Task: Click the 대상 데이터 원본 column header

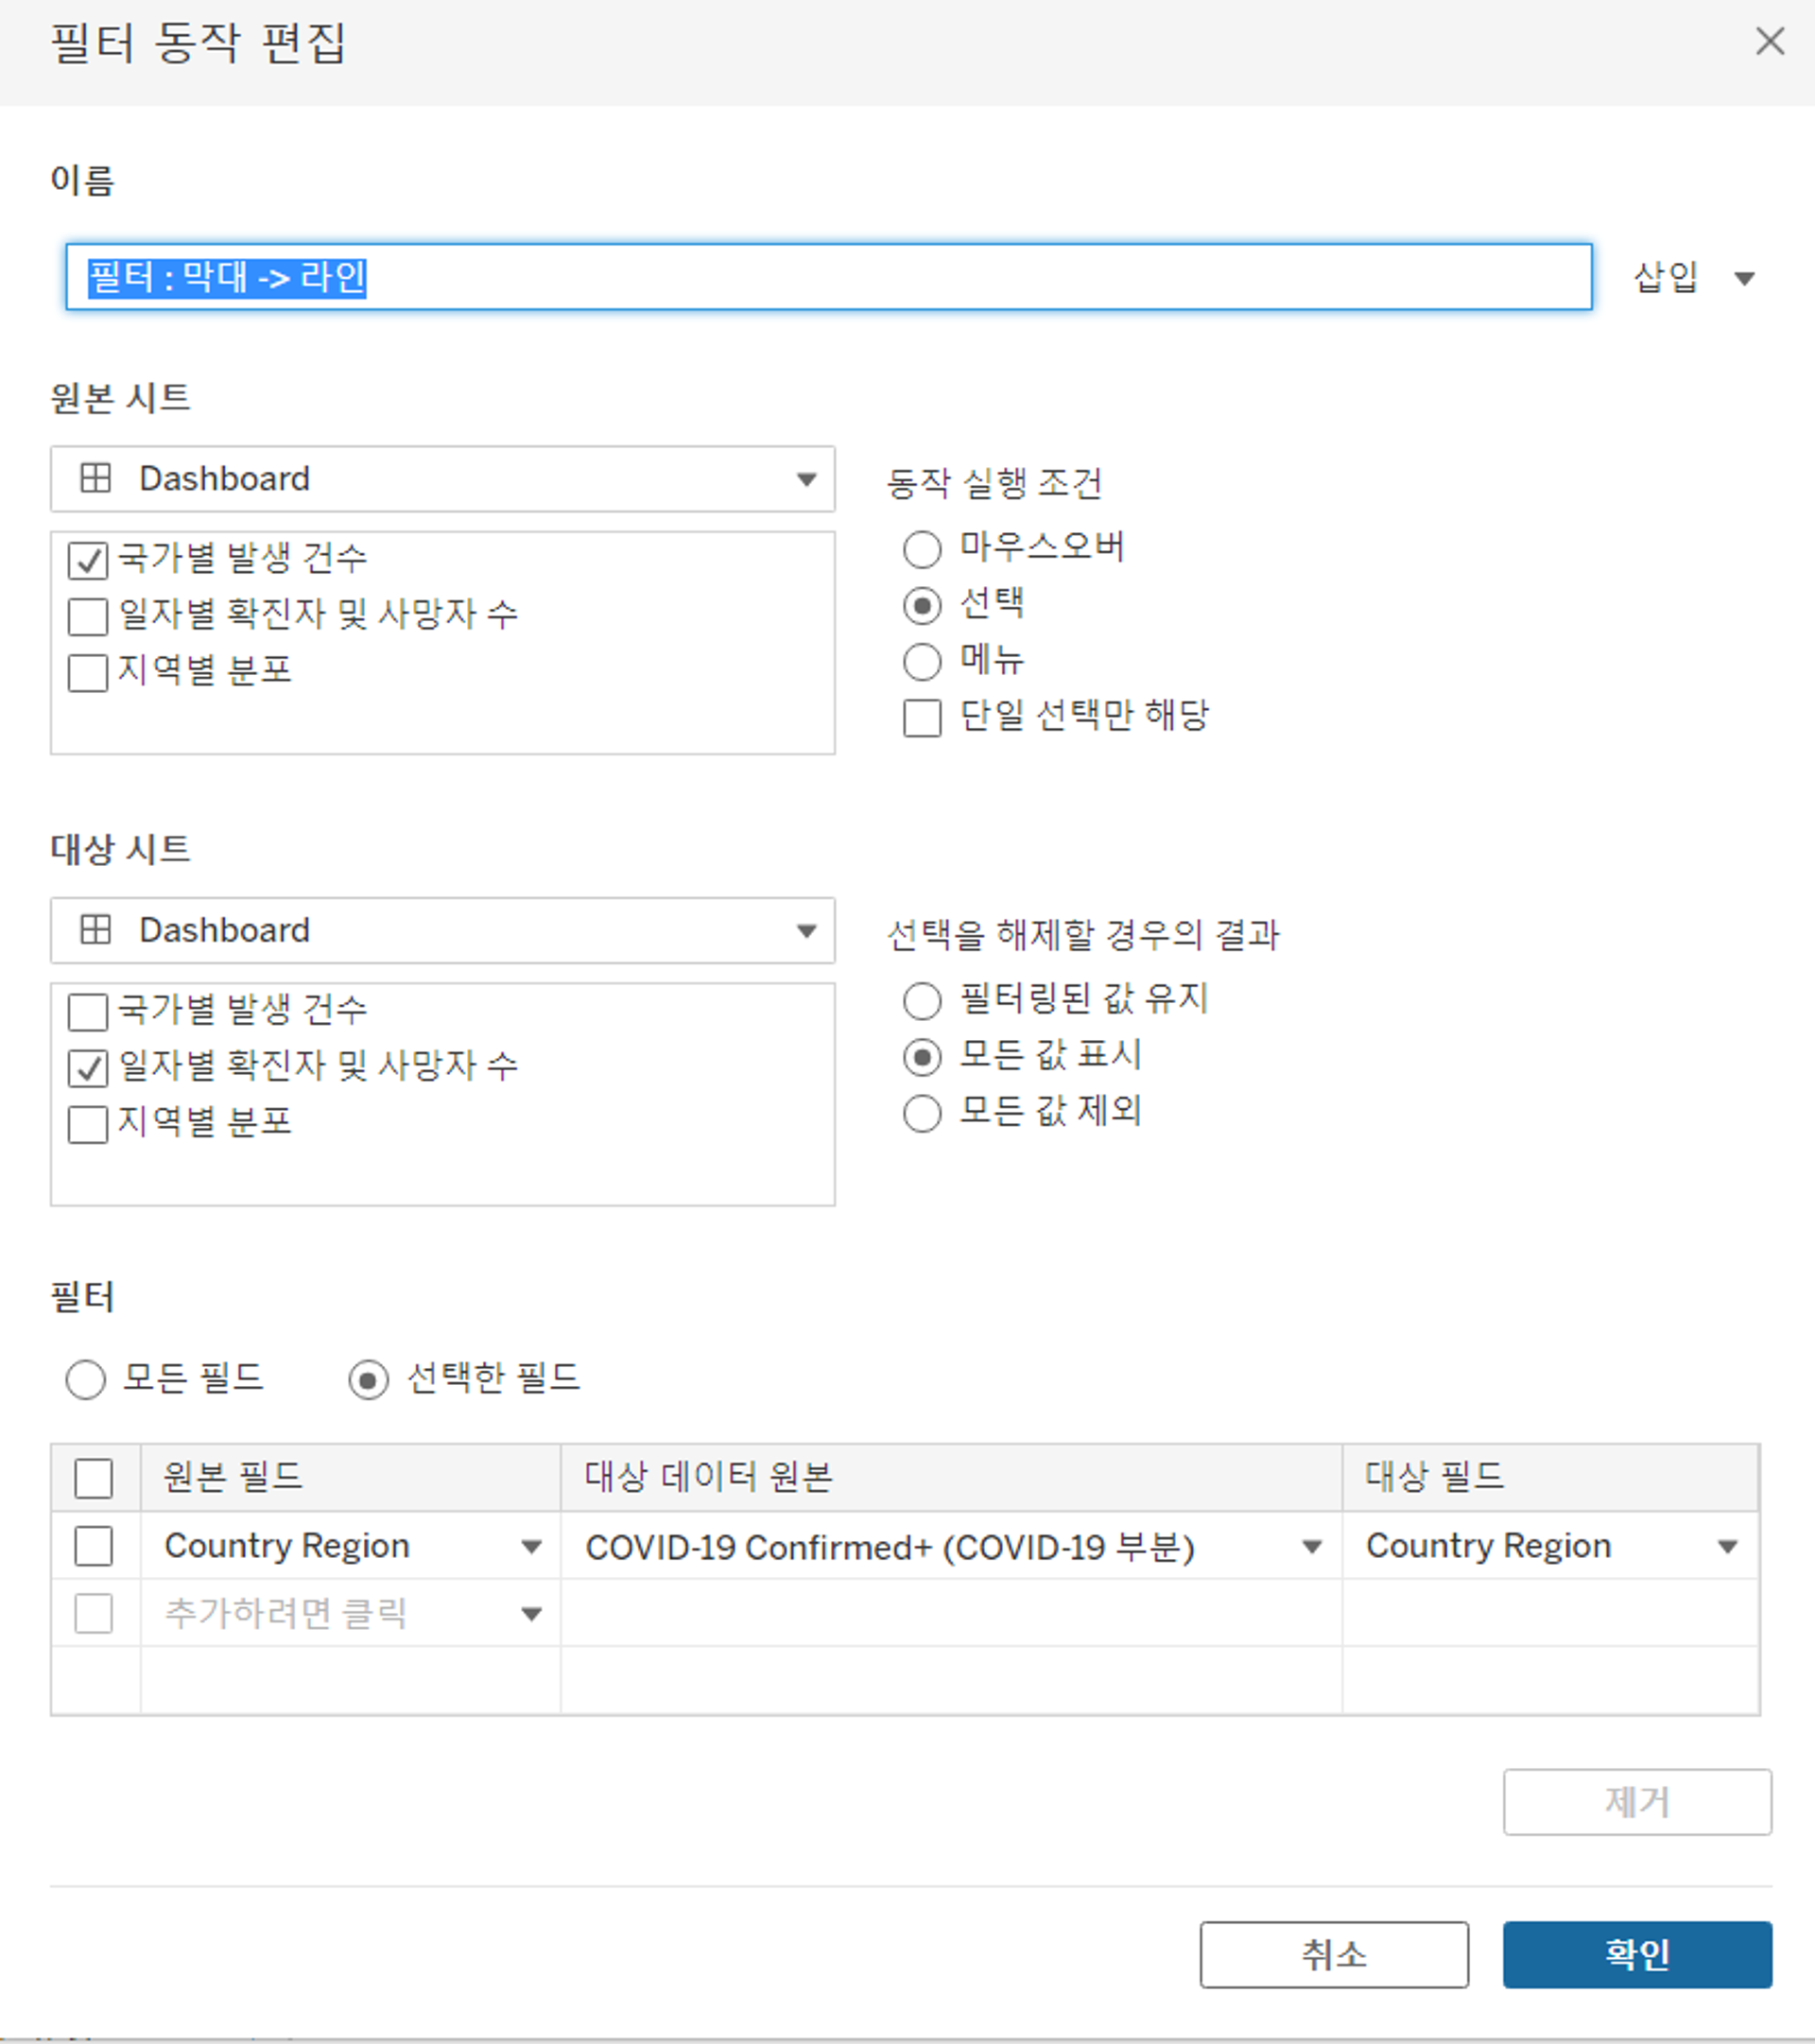Action: coord(951,1477)
